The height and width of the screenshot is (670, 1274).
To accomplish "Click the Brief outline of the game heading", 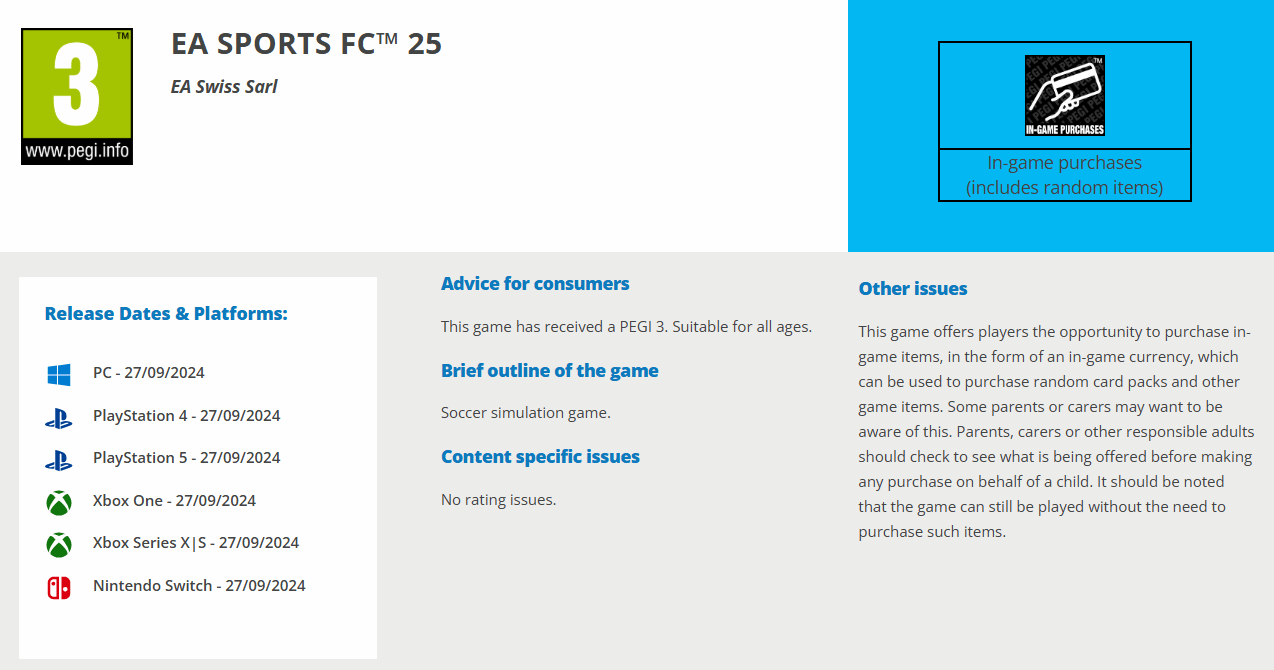I will pos(549,371).
